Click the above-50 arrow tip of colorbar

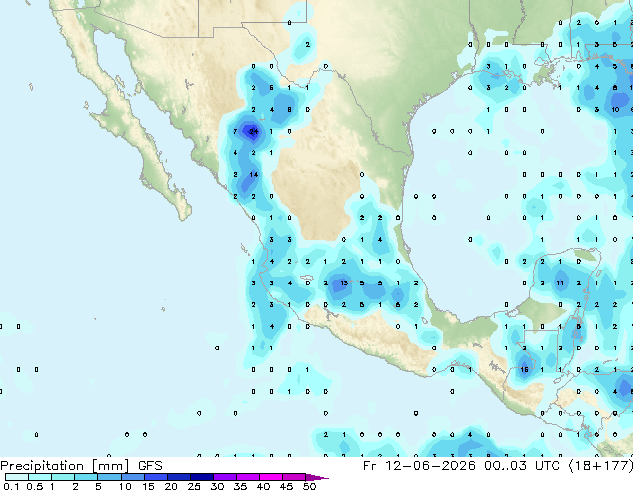(317, 477)
